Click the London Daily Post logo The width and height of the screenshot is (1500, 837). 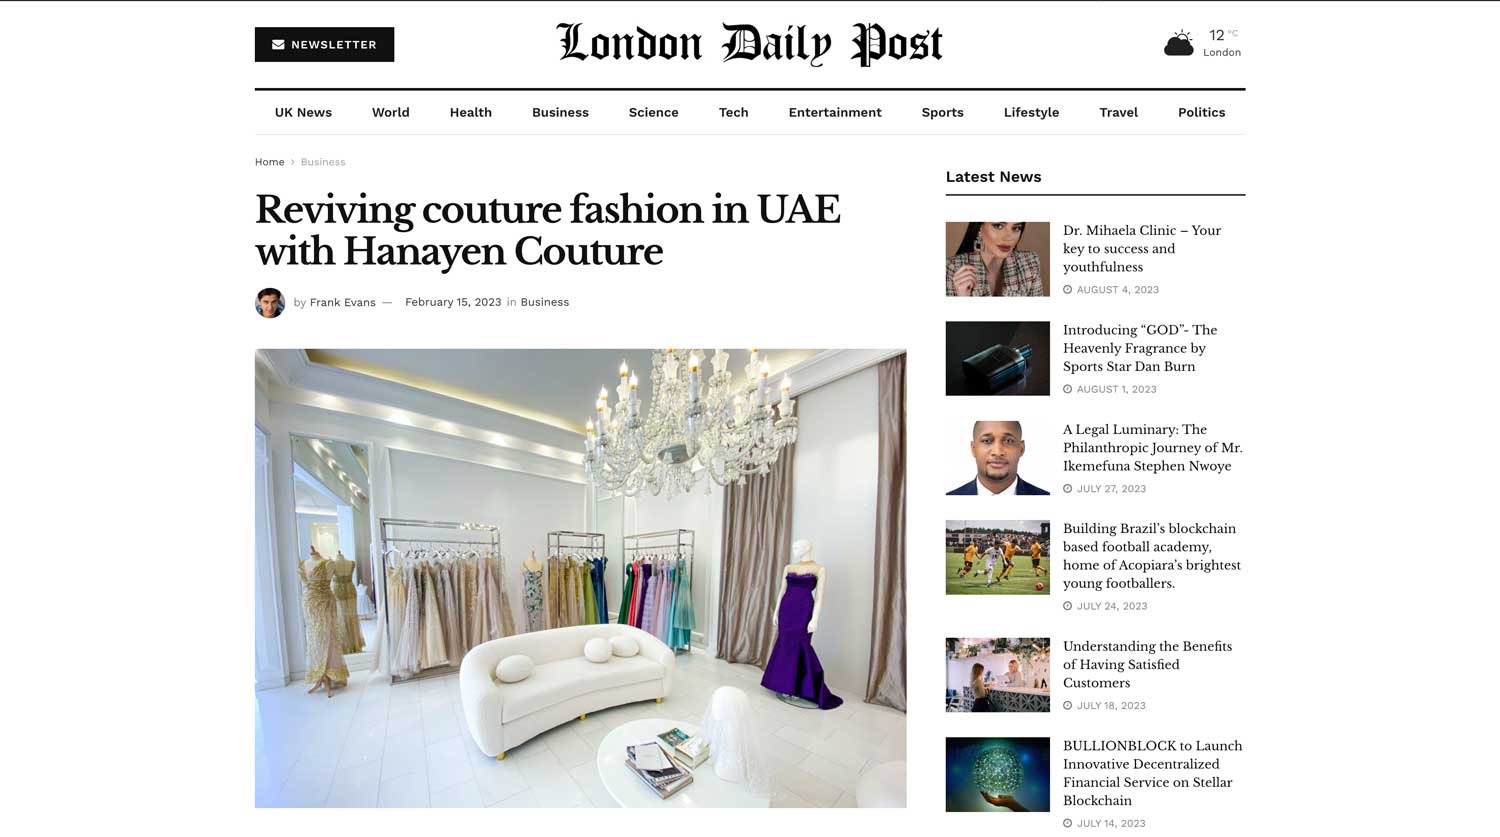(749, 44)
